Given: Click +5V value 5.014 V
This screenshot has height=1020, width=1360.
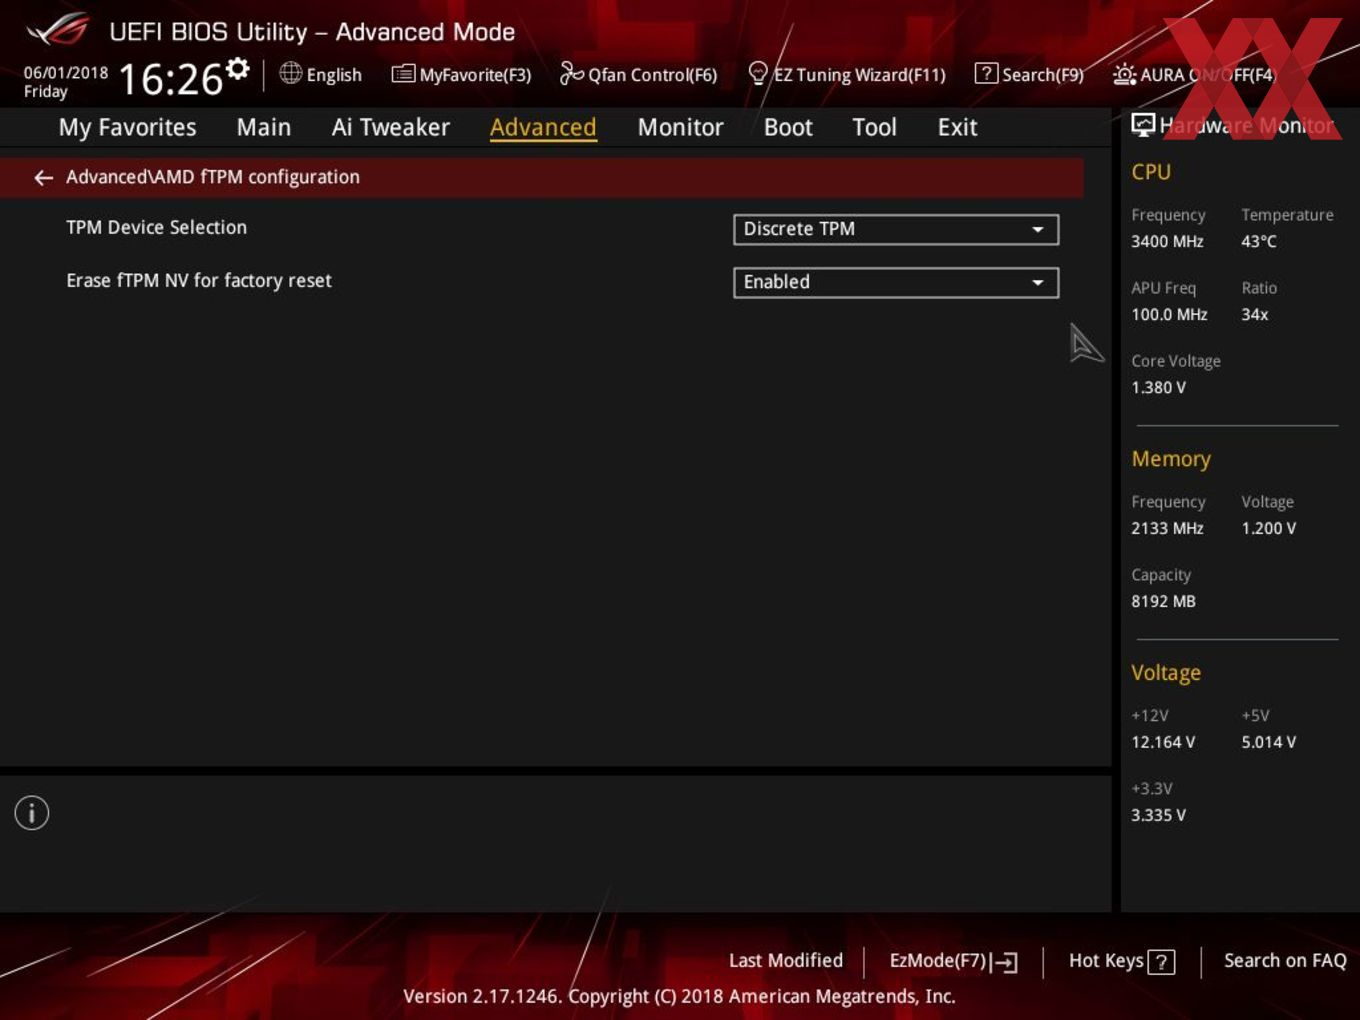Looking at the screenshot, I should 1268,743.
